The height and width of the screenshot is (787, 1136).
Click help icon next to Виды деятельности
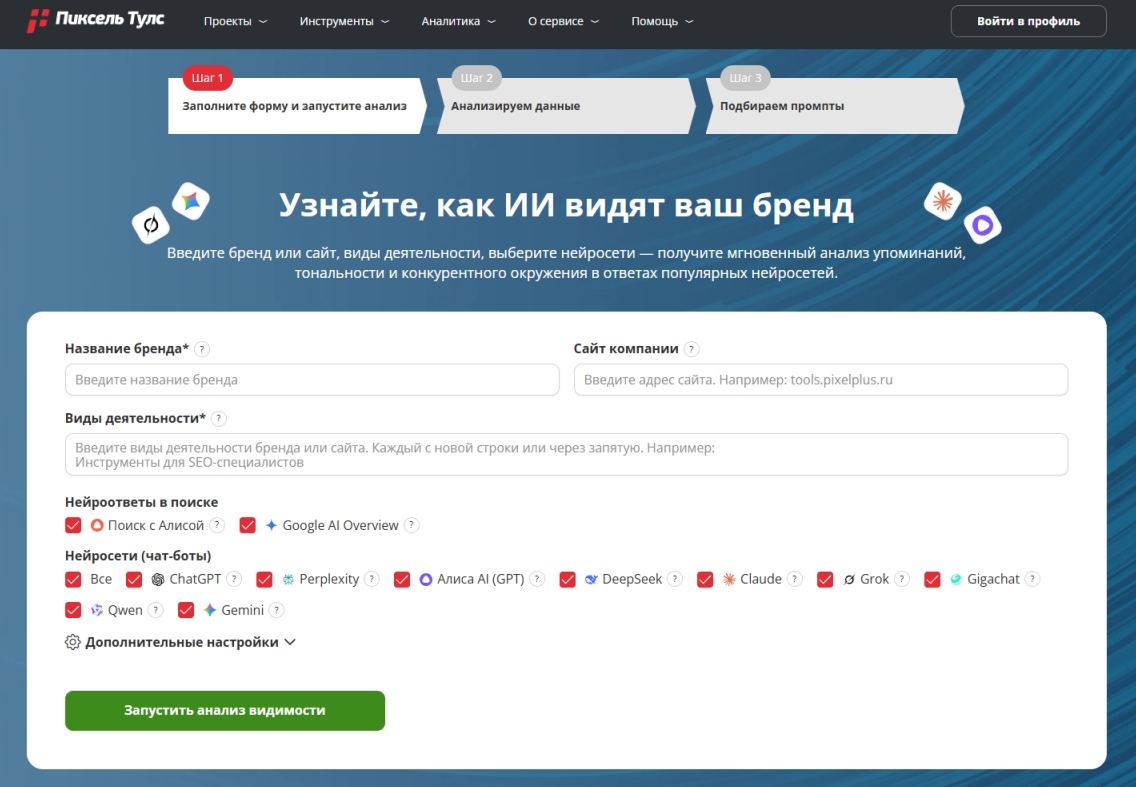point(219,419)
